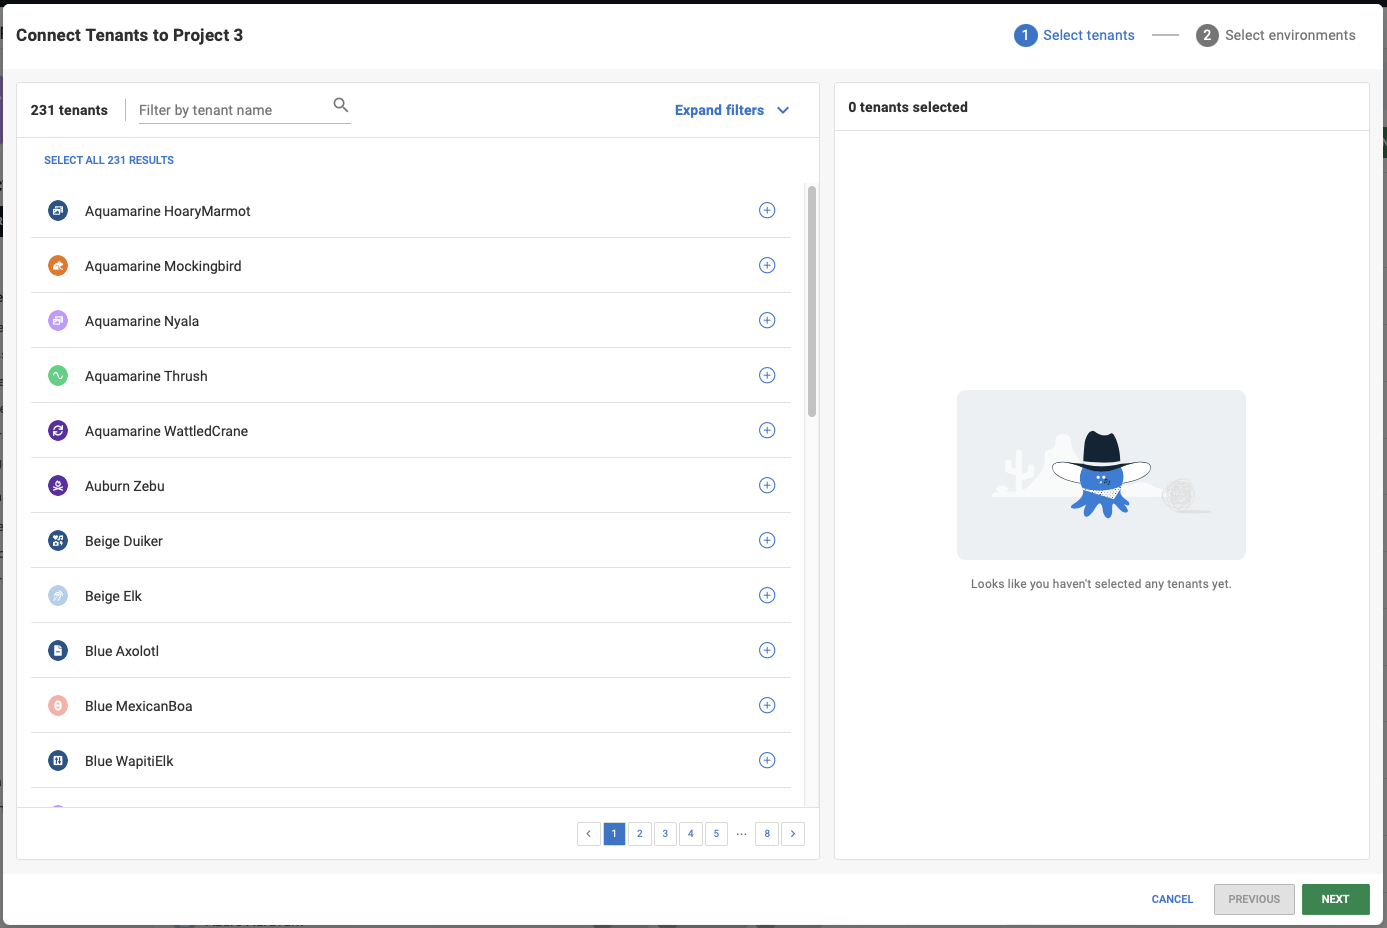Image resolution: width=1387 pixels, height=928 pixels.
Task: Switch to the Select environments step
Action: 1276,35
